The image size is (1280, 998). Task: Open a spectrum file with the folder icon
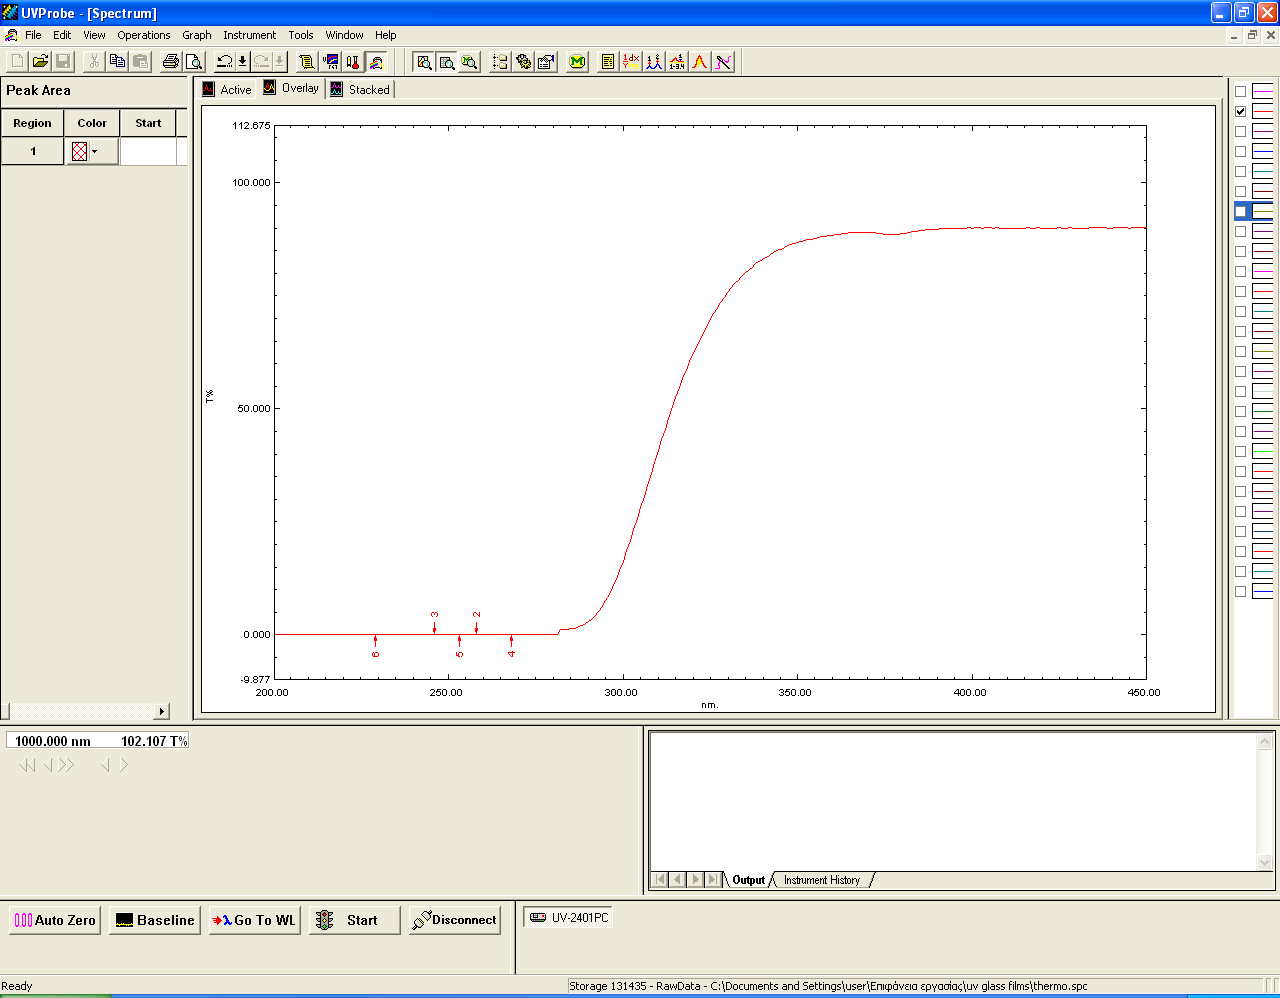[x=40, y=62]
